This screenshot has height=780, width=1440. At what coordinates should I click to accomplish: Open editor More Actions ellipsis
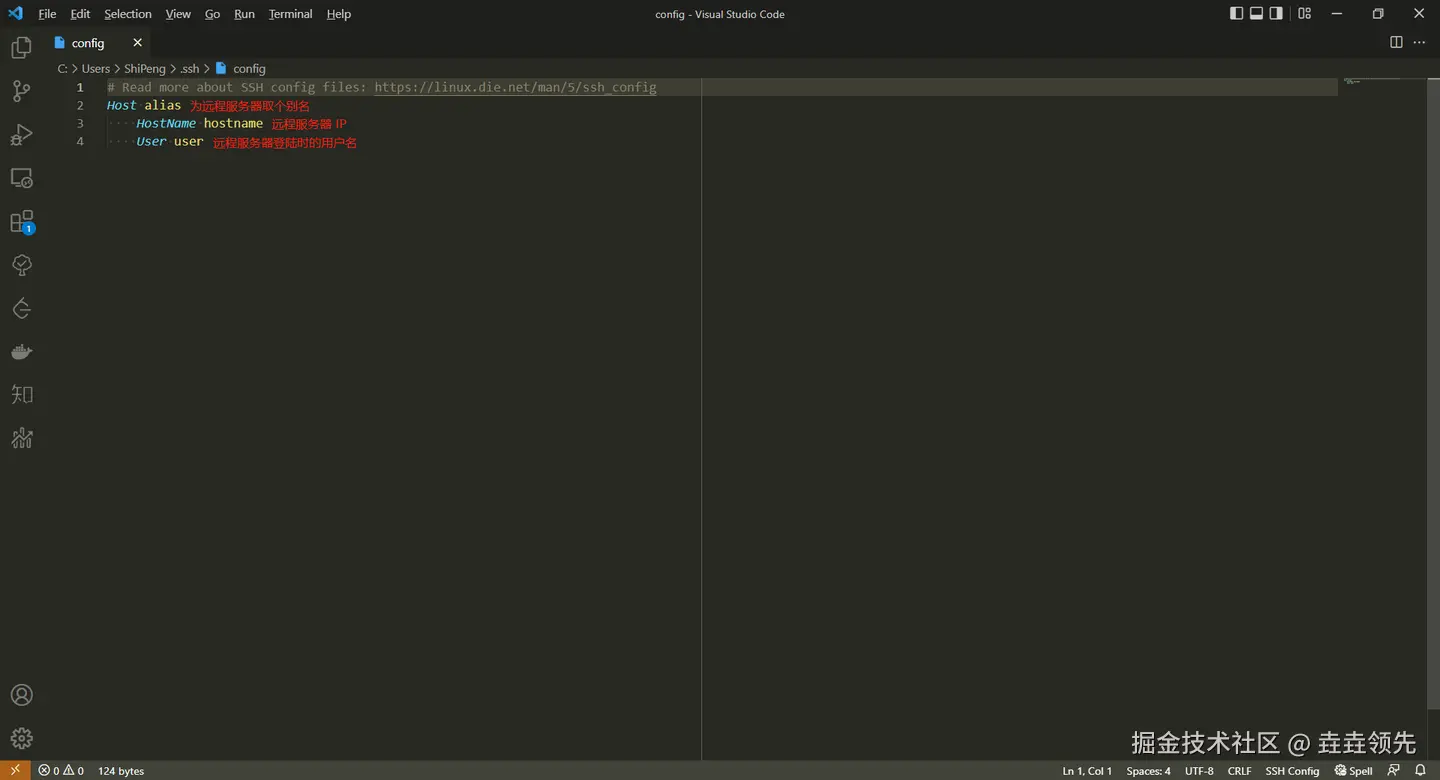tap(1419, 42)
